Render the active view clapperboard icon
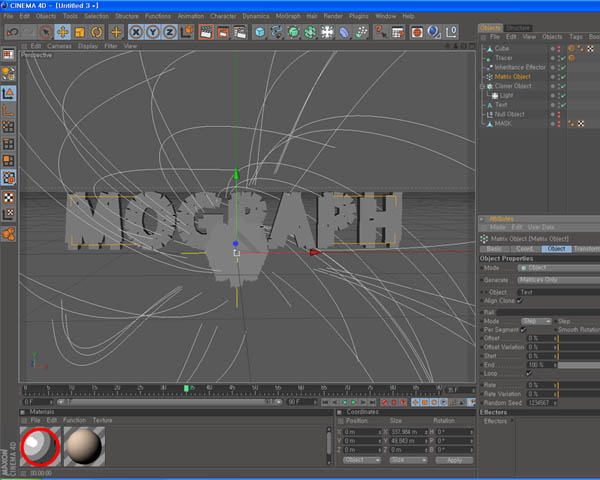 (206, 32)
